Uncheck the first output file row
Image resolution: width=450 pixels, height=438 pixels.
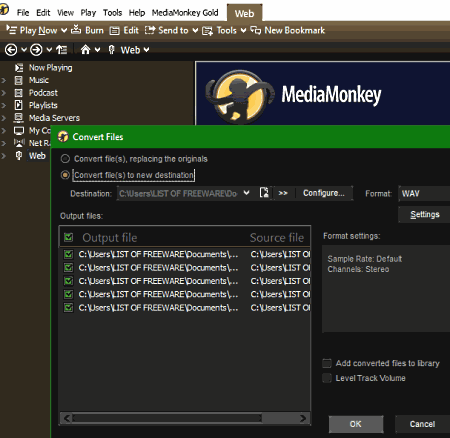coord(69,255)
